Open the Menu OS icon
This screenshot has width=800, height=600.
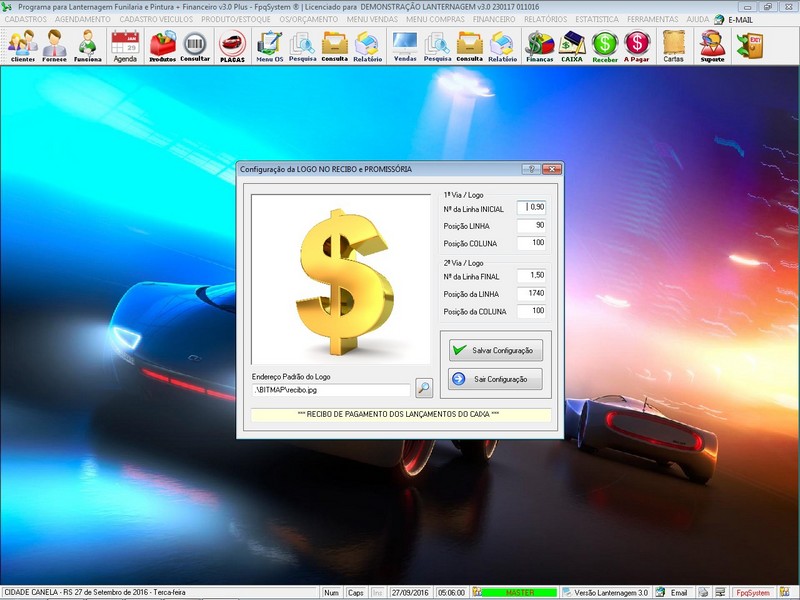(x=269, y=45)
